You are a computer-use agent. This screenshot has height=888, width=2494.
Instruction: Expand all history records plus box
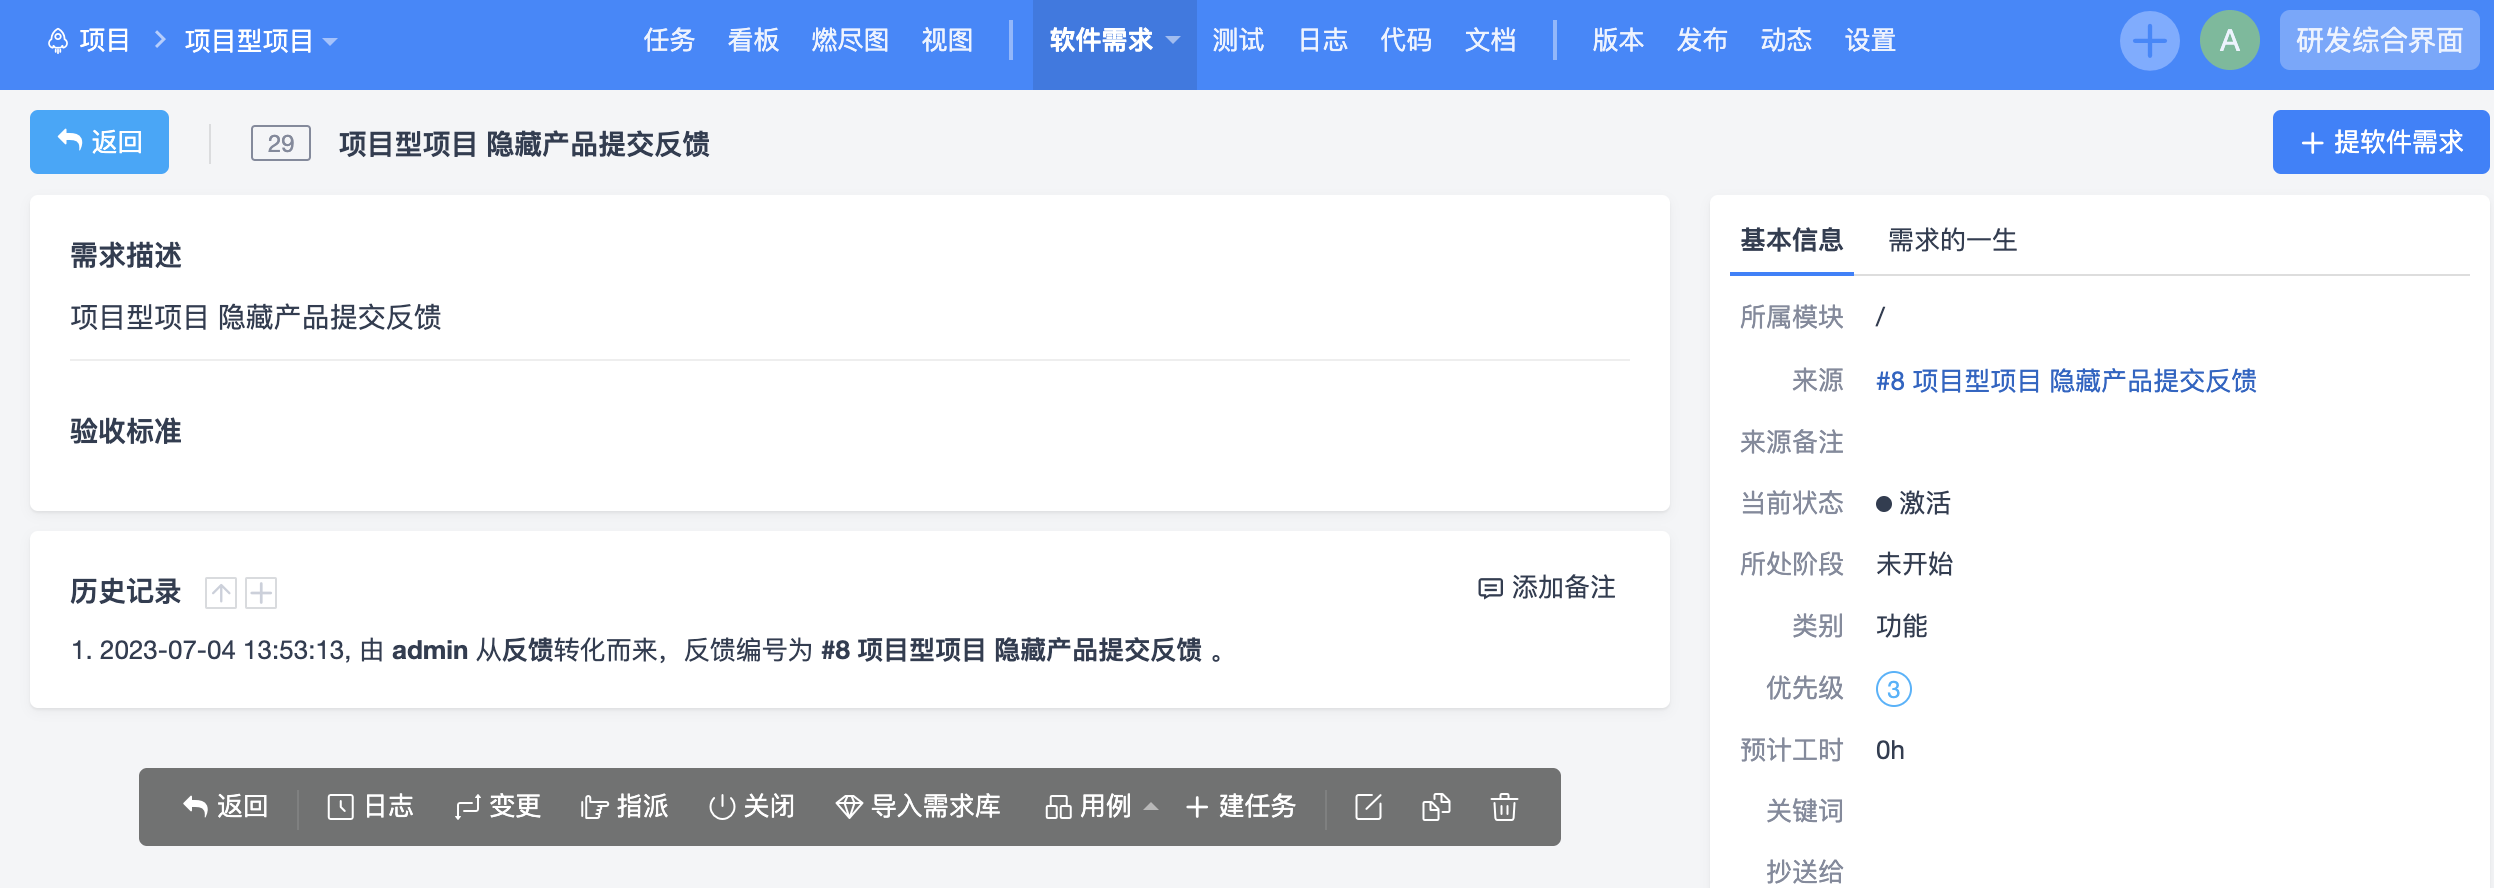[x=261, y=593]
